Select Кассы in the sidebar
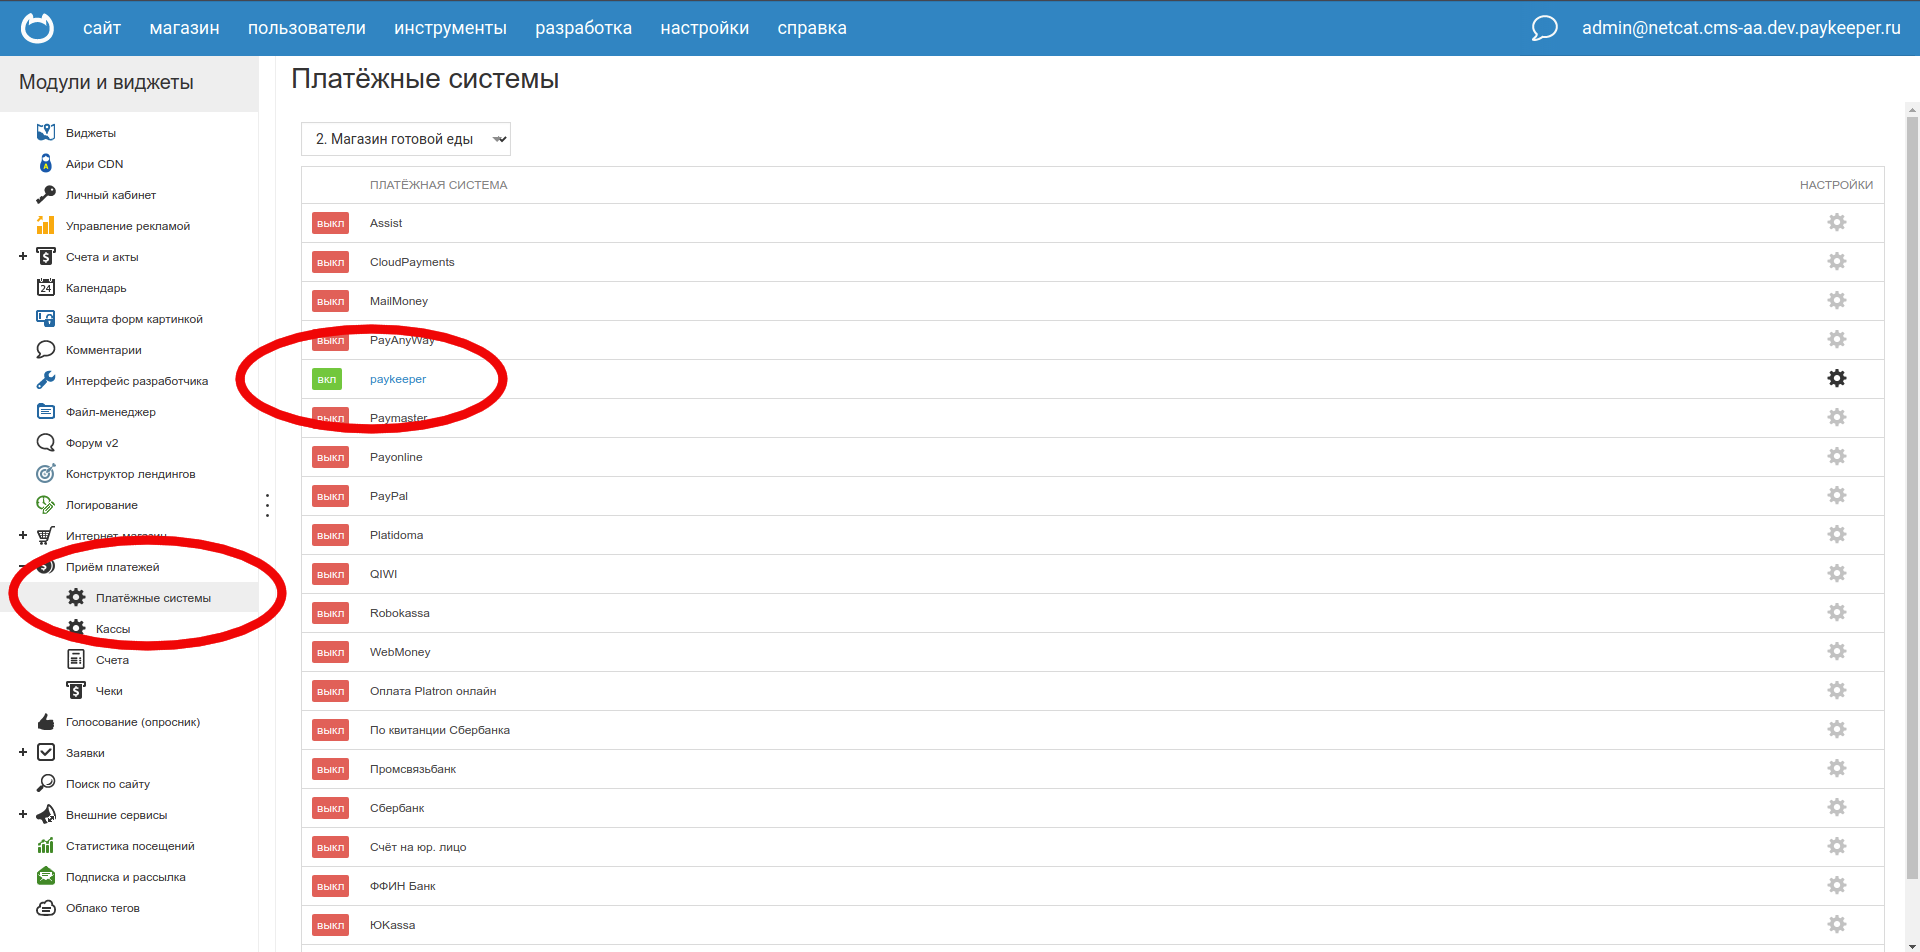The height and width of the screenshot is (952, 1920). pos(113,629)
